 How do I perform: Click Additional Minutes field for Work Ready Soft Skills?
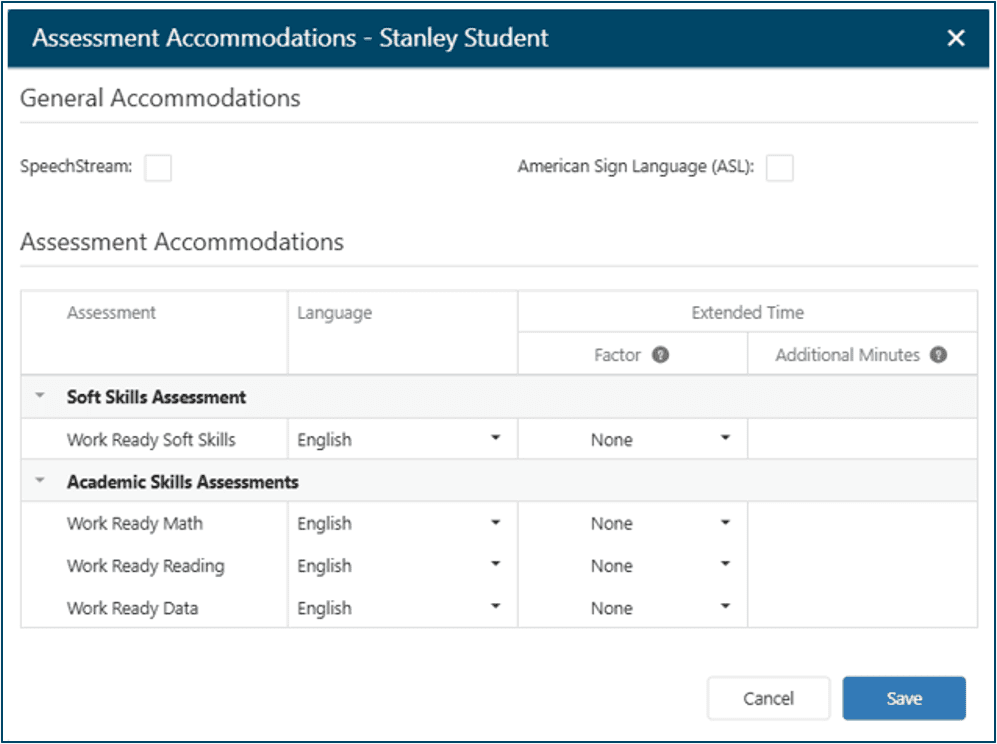[x=862, y=439]
